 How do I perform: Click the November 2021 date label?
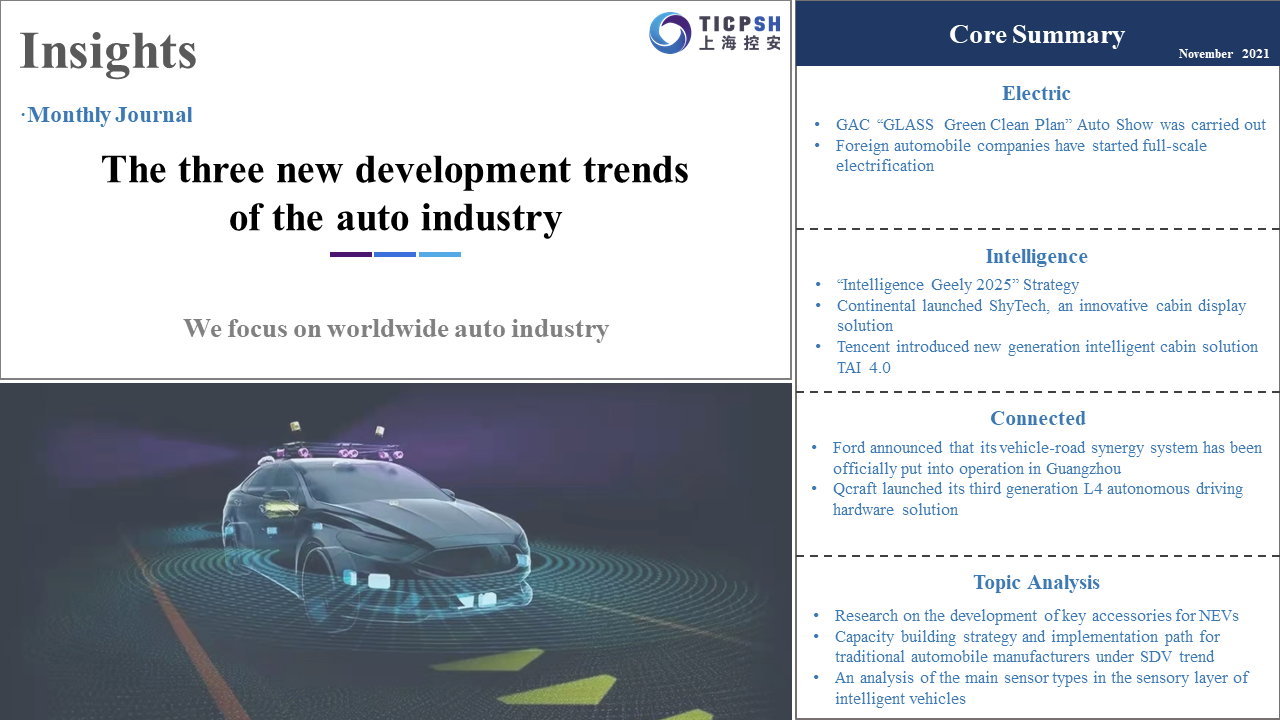[1223, 54]
